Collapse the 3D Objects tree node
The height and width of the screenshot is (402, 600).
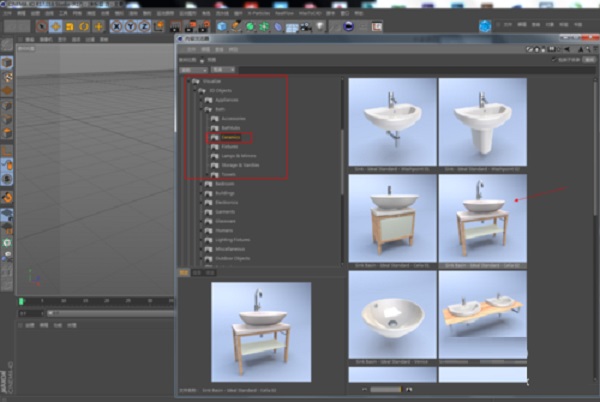point(195,92)
